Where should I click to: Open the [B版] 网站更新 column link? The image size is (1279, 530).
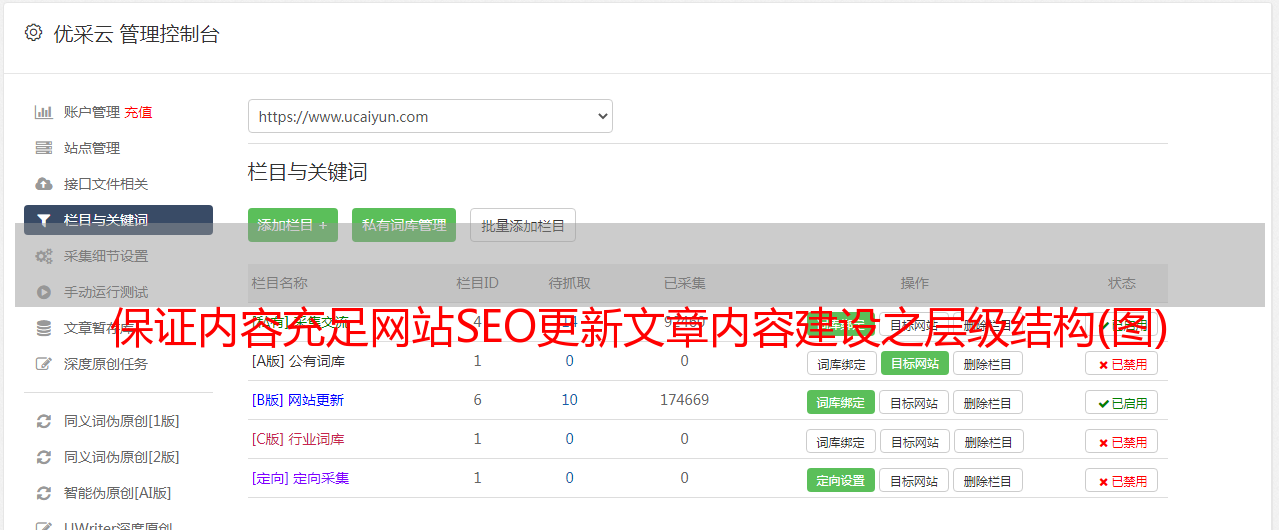point(298,400)
